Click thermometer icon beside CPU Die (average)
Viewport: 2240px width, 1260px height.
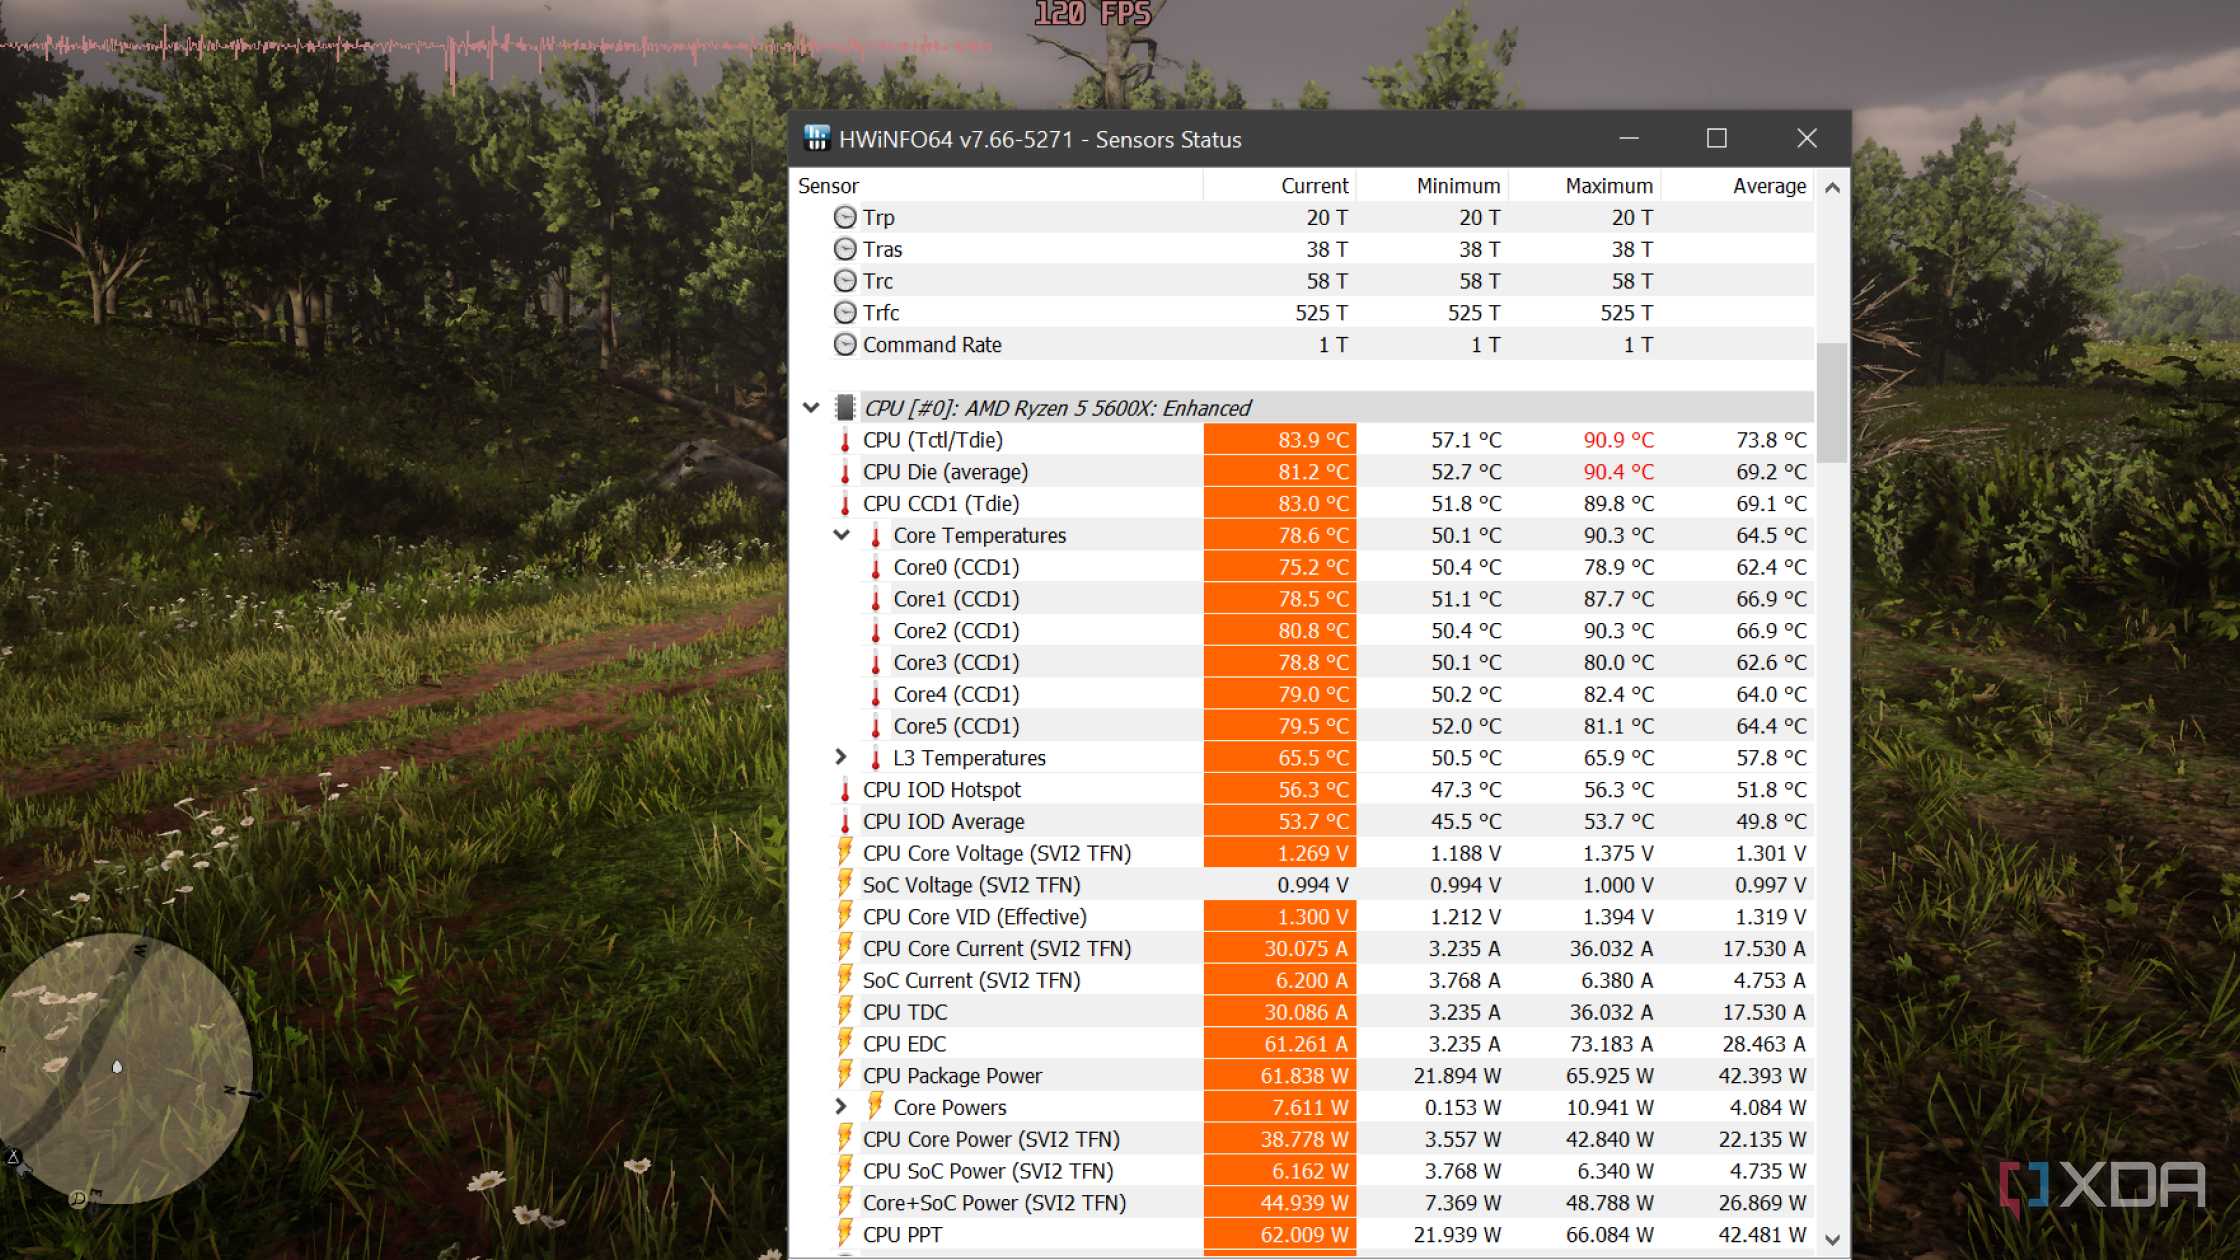coord(845,472)
